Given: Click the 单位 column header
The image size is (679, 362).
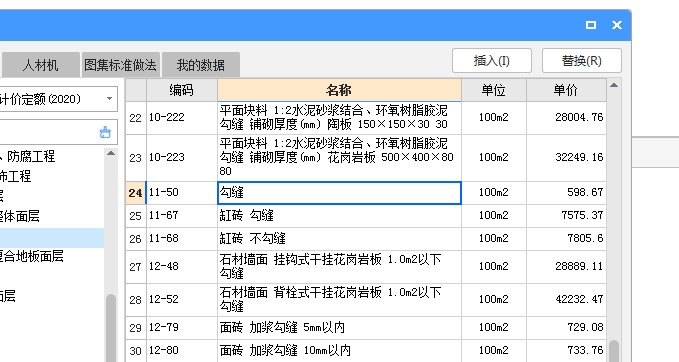Looking at the screenshot, I should 494,90.
